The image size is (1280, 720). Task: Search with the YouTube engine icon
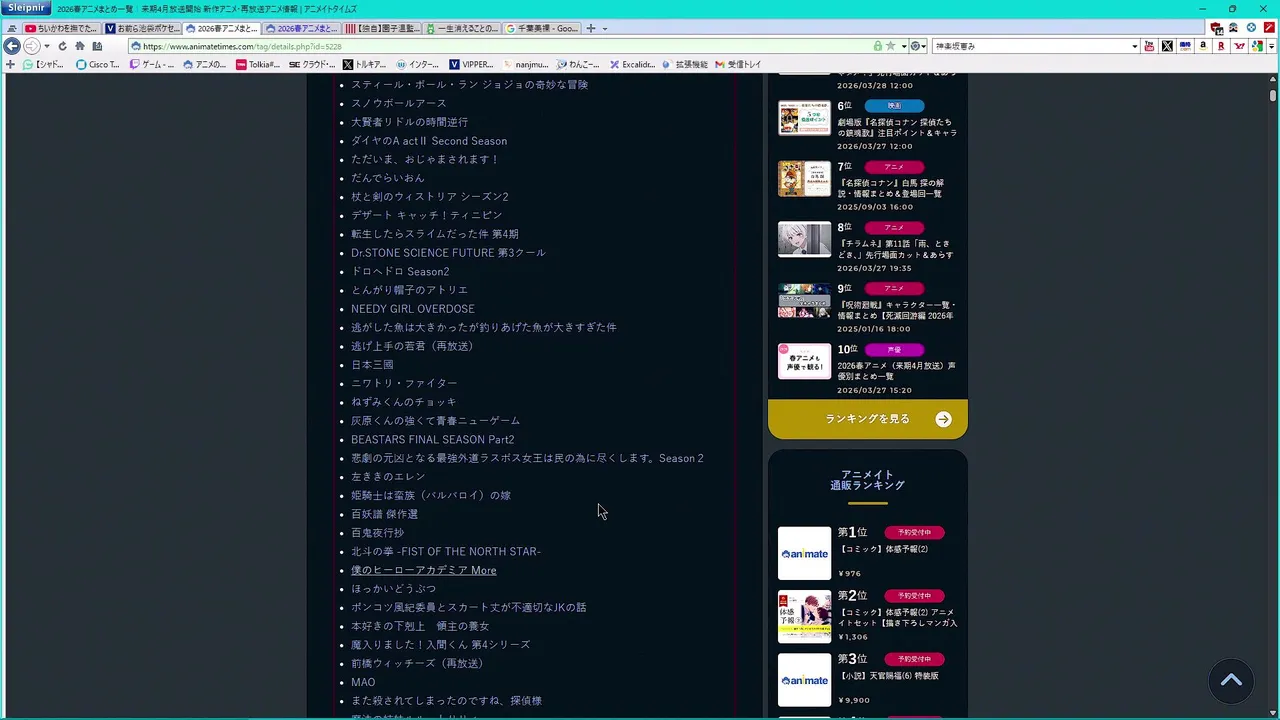pos(1149,46)
